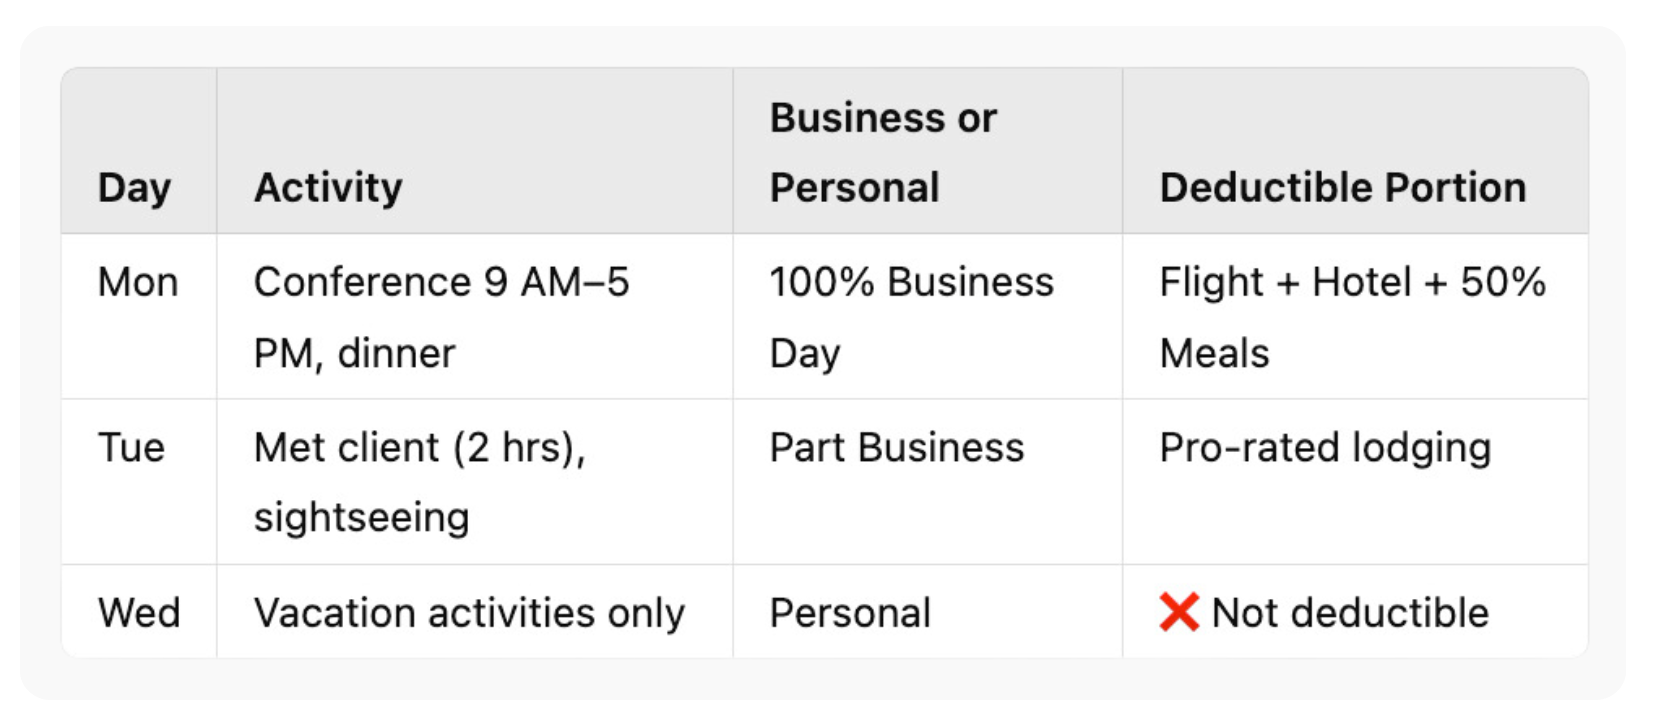1654x727 pixels.
Task: Click the Wed cell in Day column
Action: [139, 613]
